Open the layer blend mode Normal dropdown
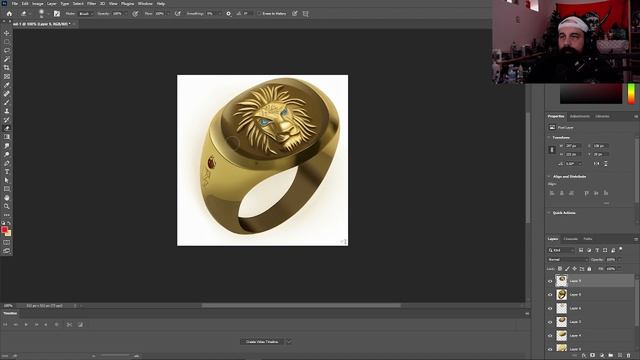 click(567, 260)
